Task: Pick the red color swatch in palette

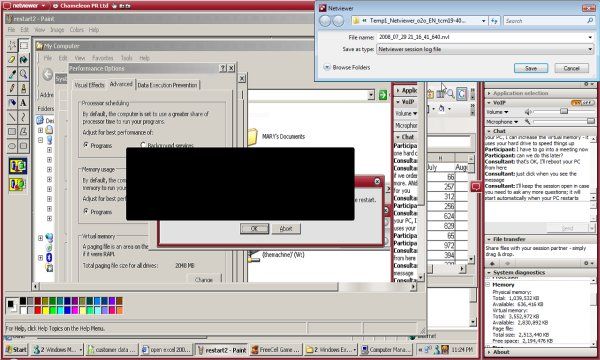Action: [x=38, y=310]
